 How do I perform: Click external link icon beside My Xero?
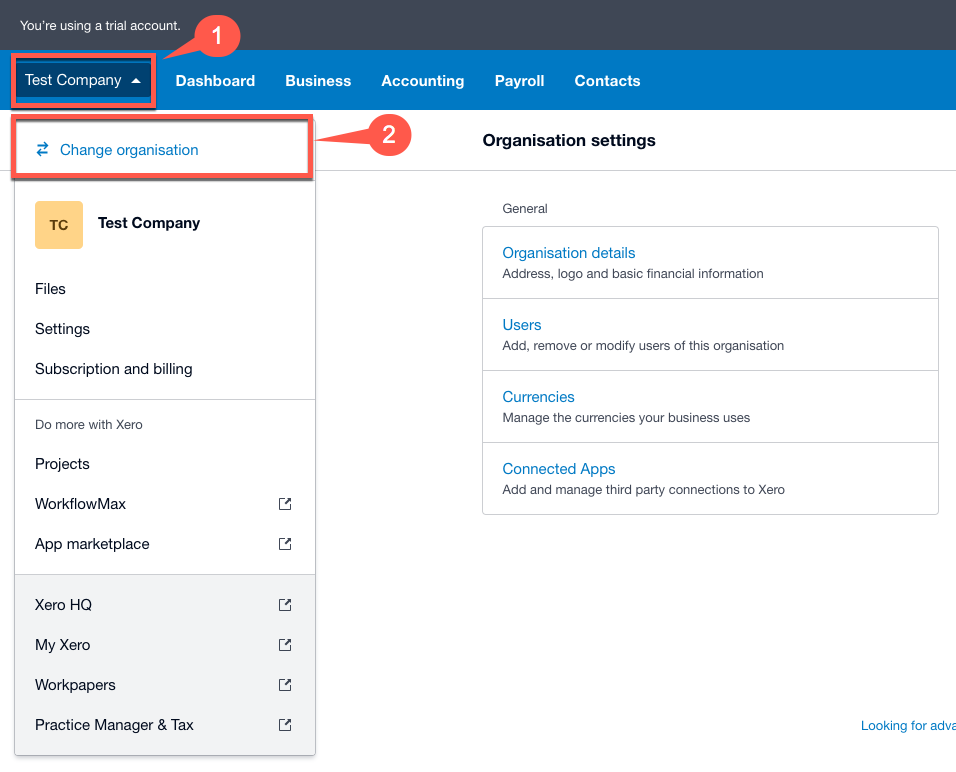[285, 645]
